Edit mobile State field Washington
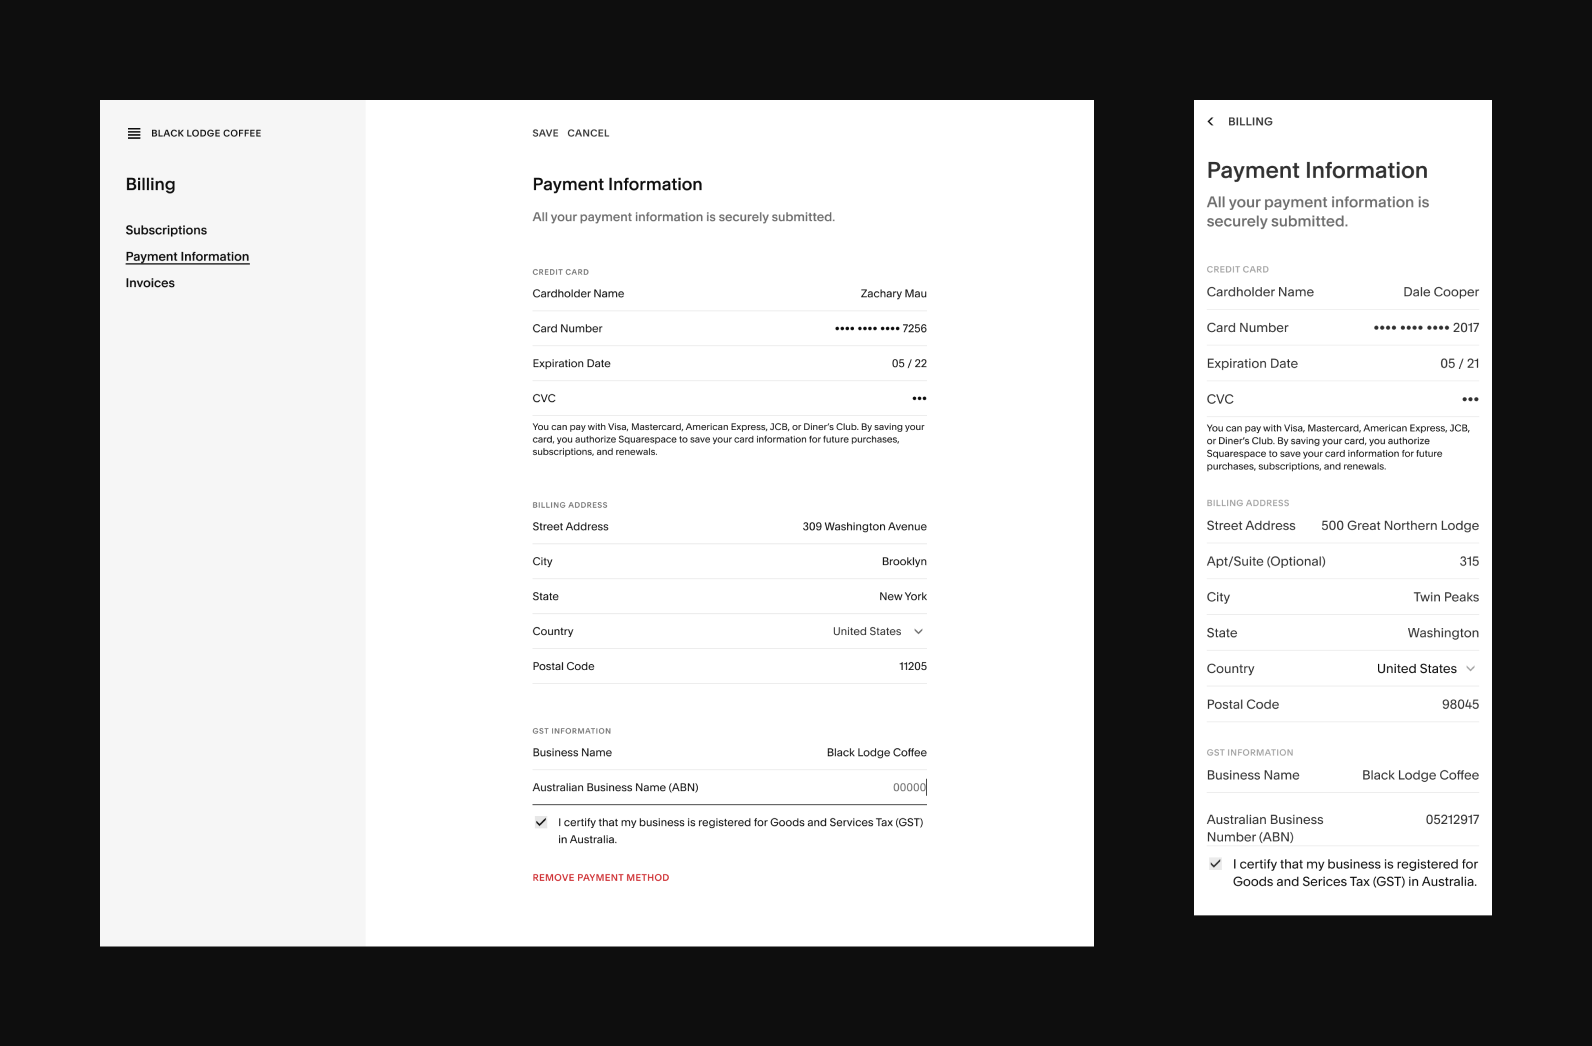 (x=1343, y=633)
